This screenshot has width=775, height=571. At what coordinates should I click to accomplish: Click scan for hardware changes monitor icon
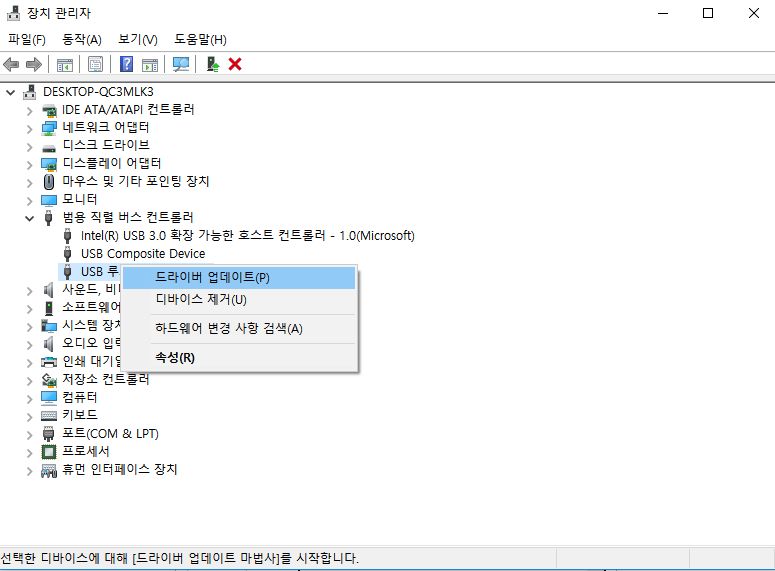[x=181, y=64]
